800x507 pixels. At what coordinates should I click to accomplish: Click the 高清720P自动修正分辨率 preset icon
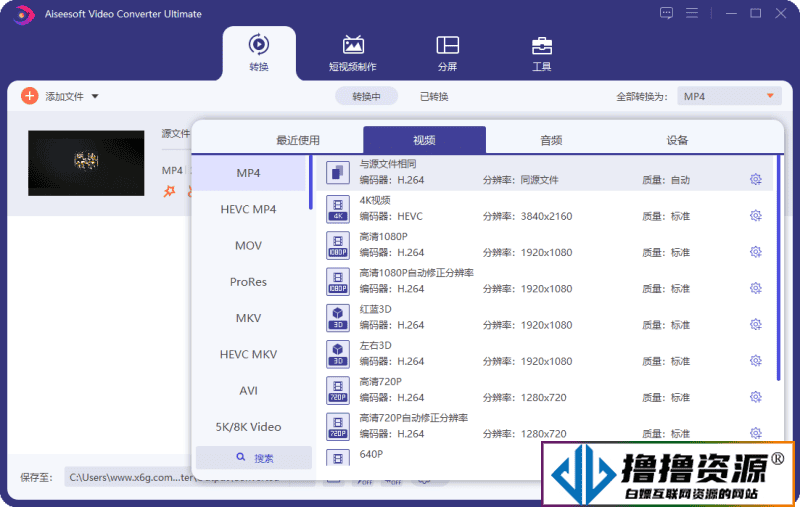(x=338, y=426)
